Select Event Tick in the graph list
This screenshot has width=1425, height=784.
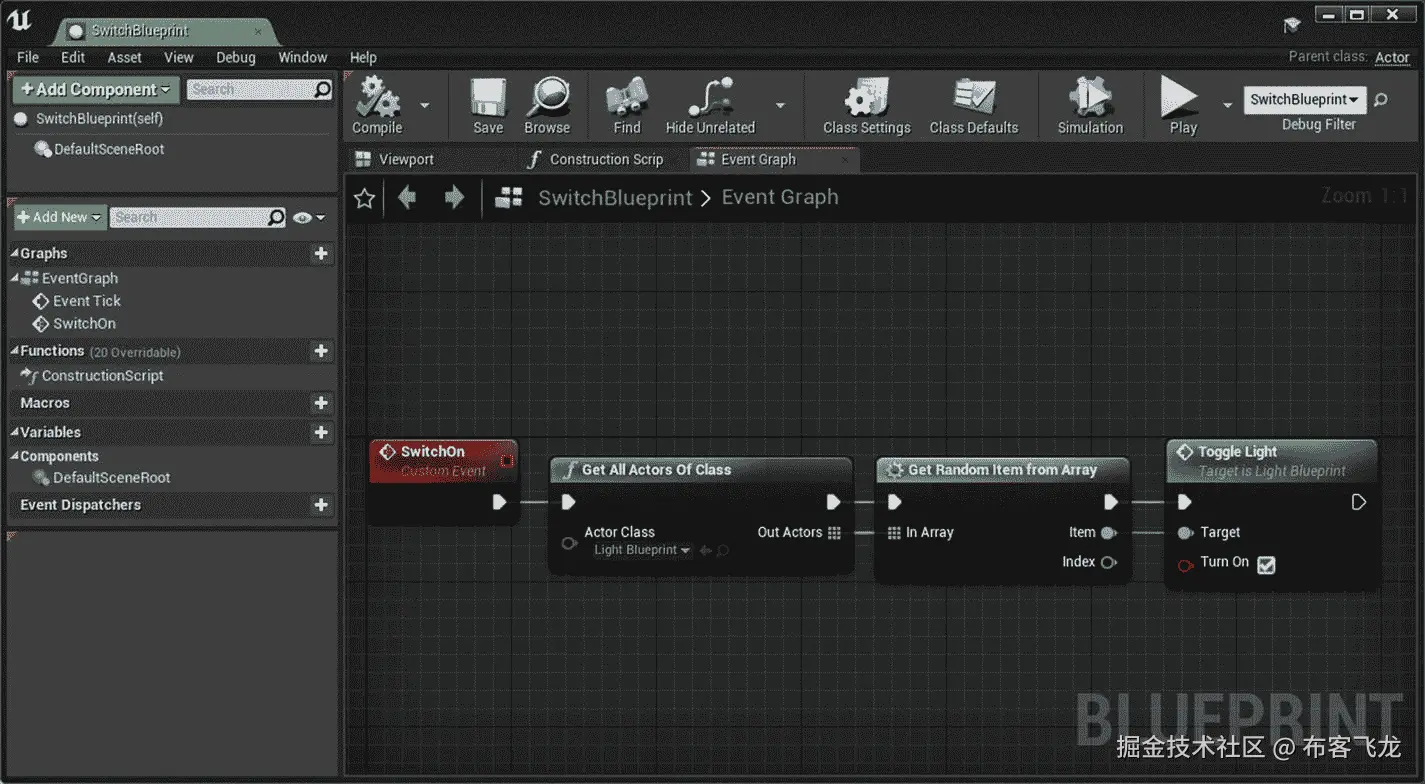[87, 301]
